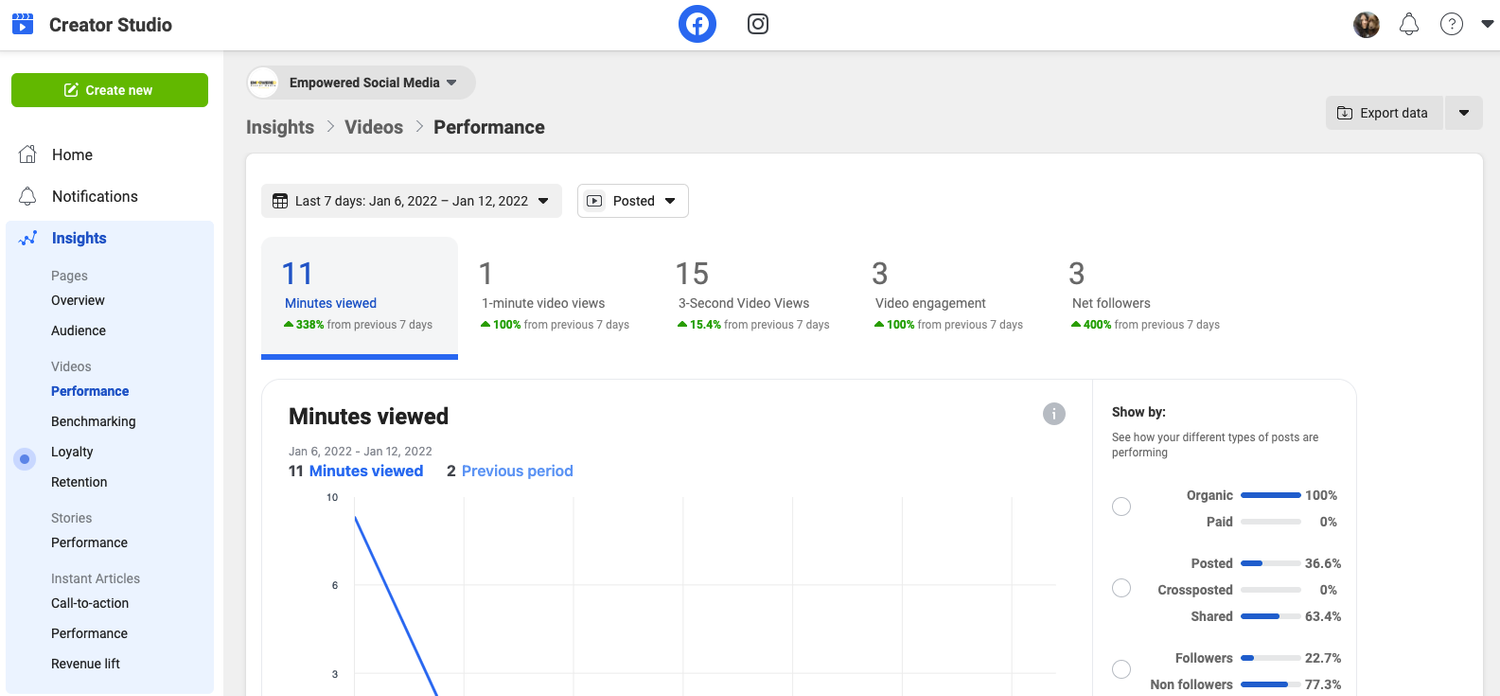Open Instant Articles Call-to-action

point(90,603)
